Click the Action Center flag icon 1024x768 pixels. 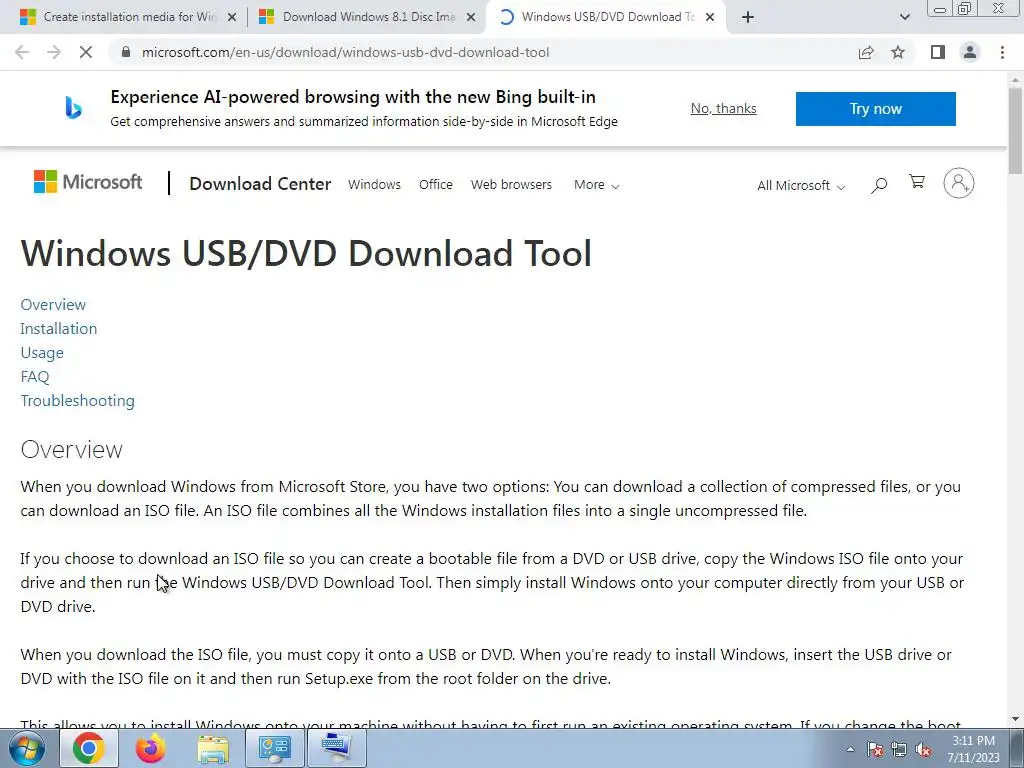tap(875, 749)
